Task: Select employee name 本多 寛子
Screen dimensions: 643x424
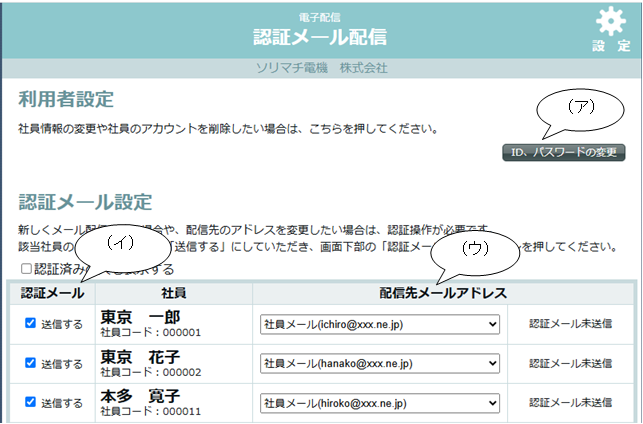Action: [140, 396]
